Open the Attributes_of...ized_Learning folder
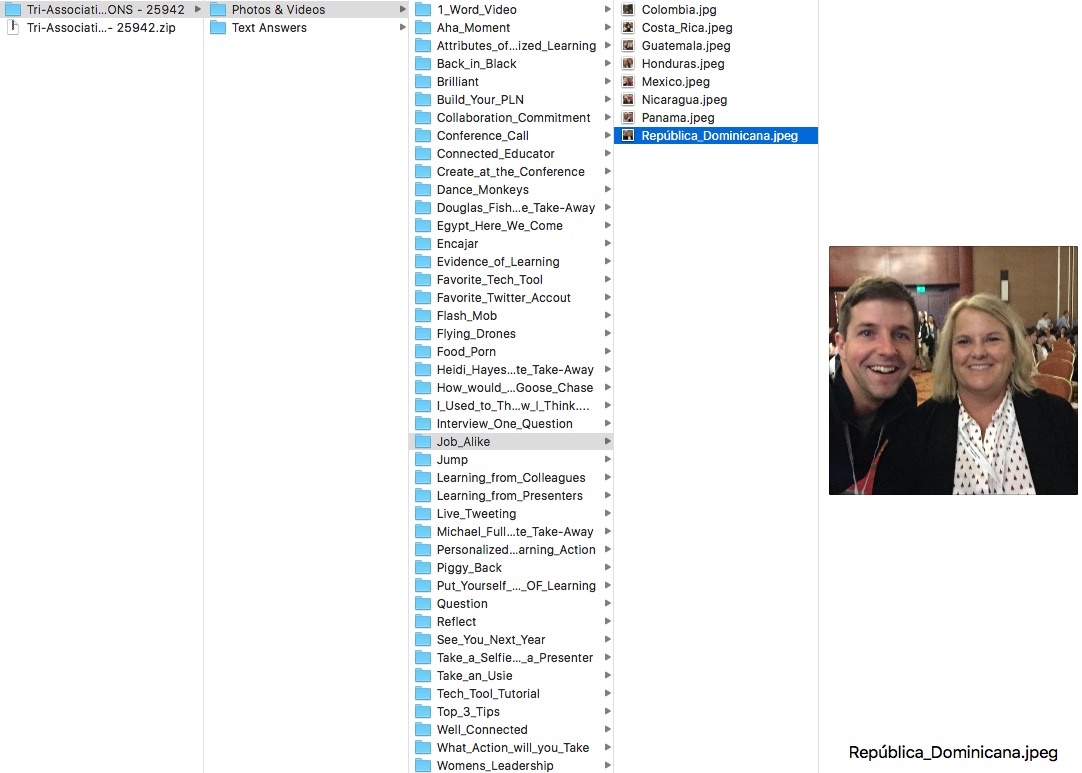This screenshot has height=773, width=1082. [511, 46]
